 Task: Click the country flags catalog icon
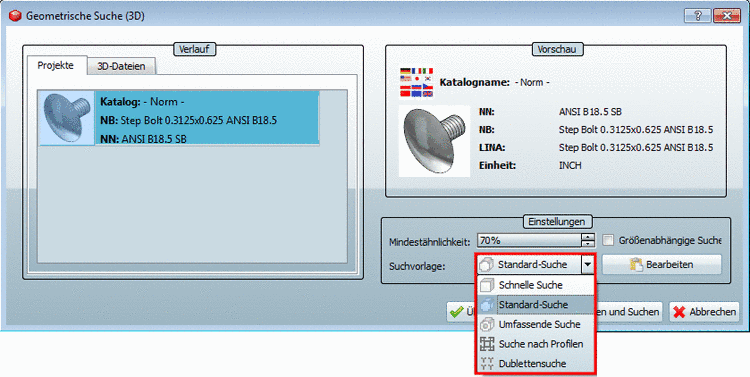click(x=416, y=82)
